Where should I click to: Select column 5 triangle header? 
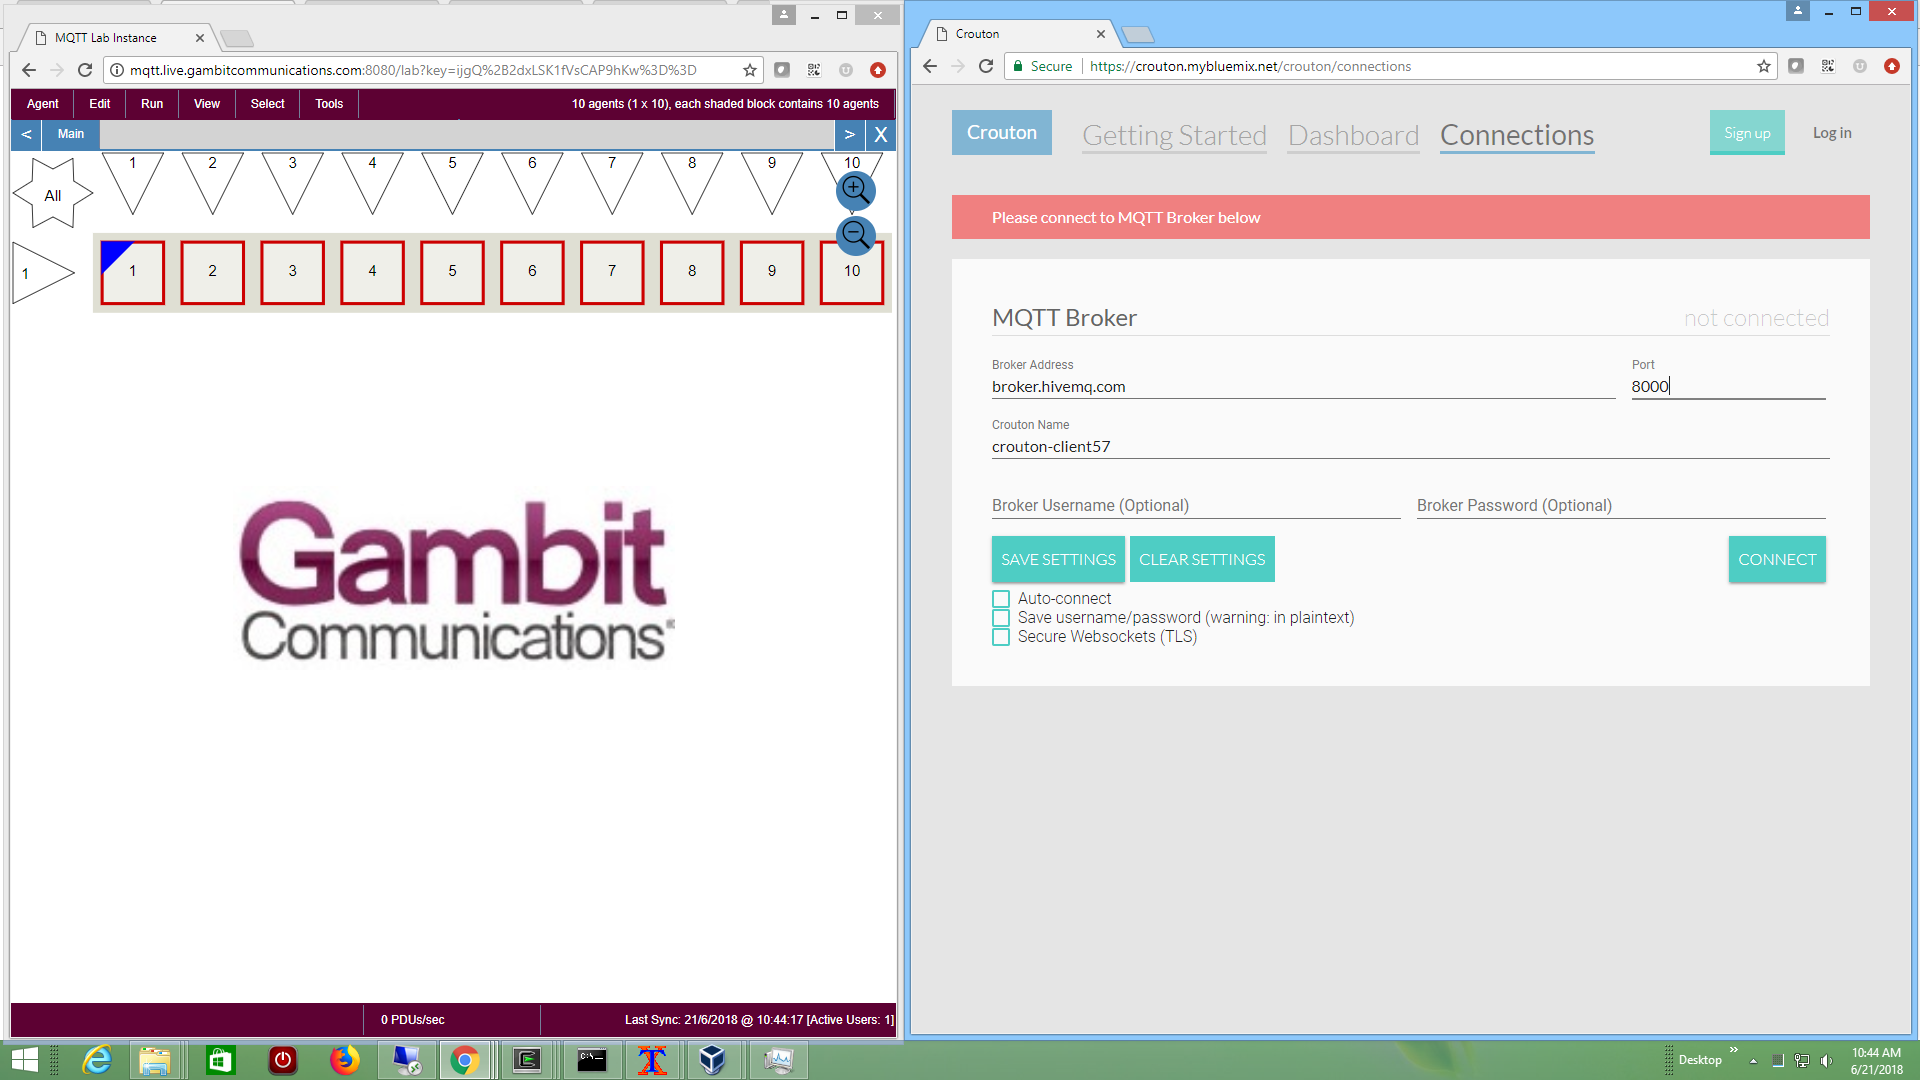452,182
